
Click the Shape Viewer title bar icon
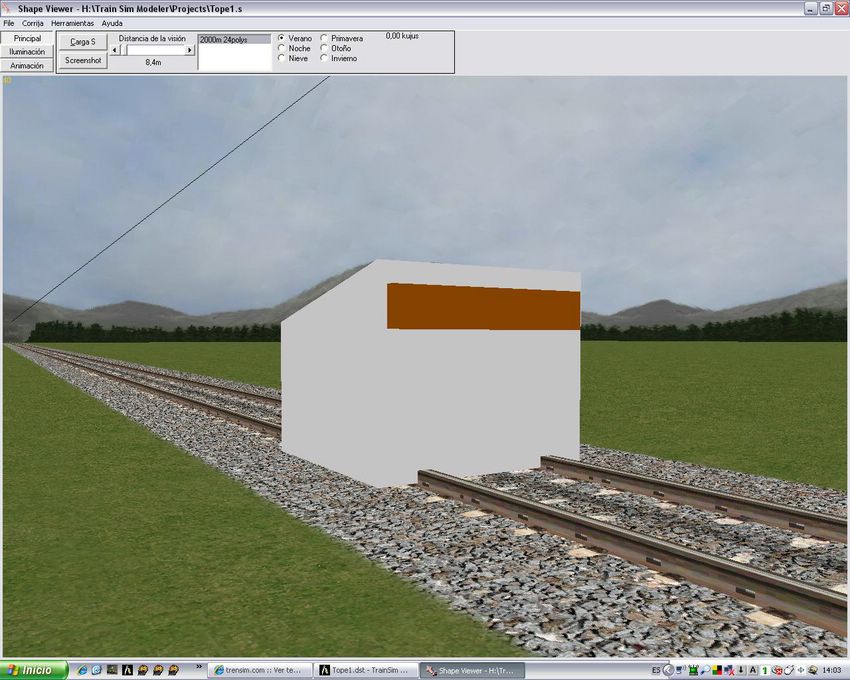point(8,8)
